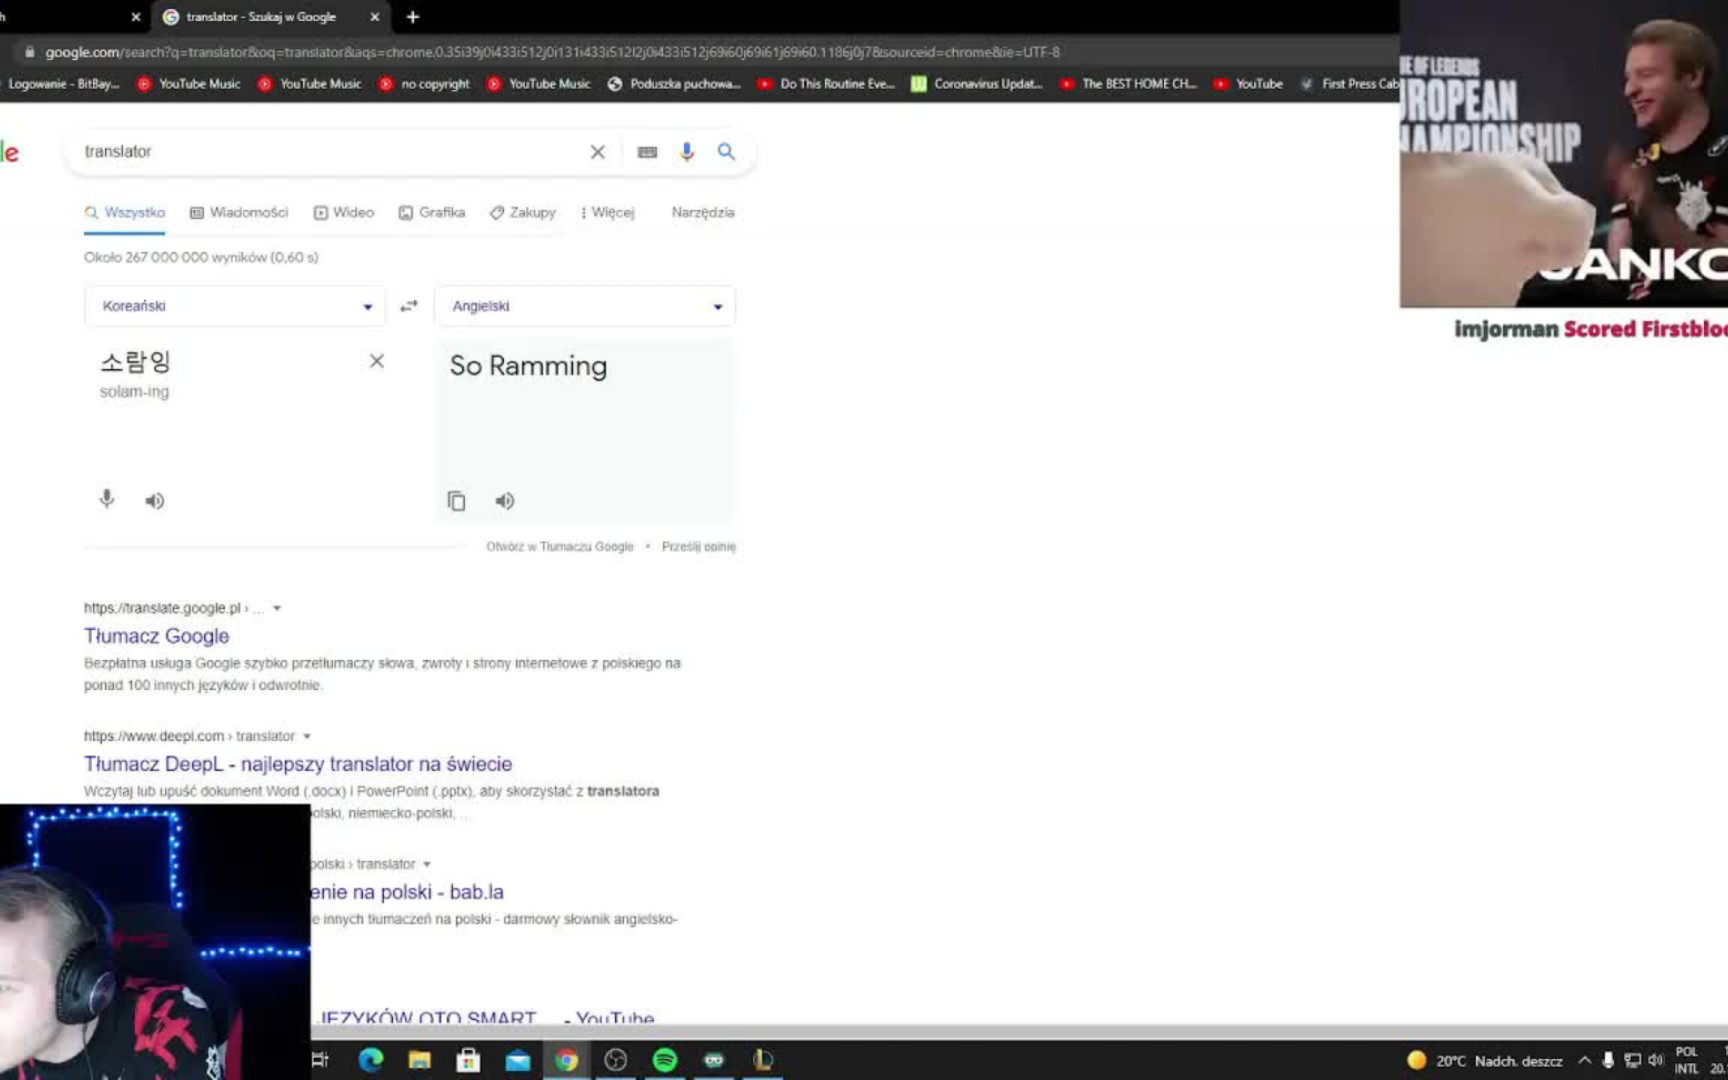Switch to the Wideo tab
Viewport: 1728px width, 1080px height.
pos(344,212)
